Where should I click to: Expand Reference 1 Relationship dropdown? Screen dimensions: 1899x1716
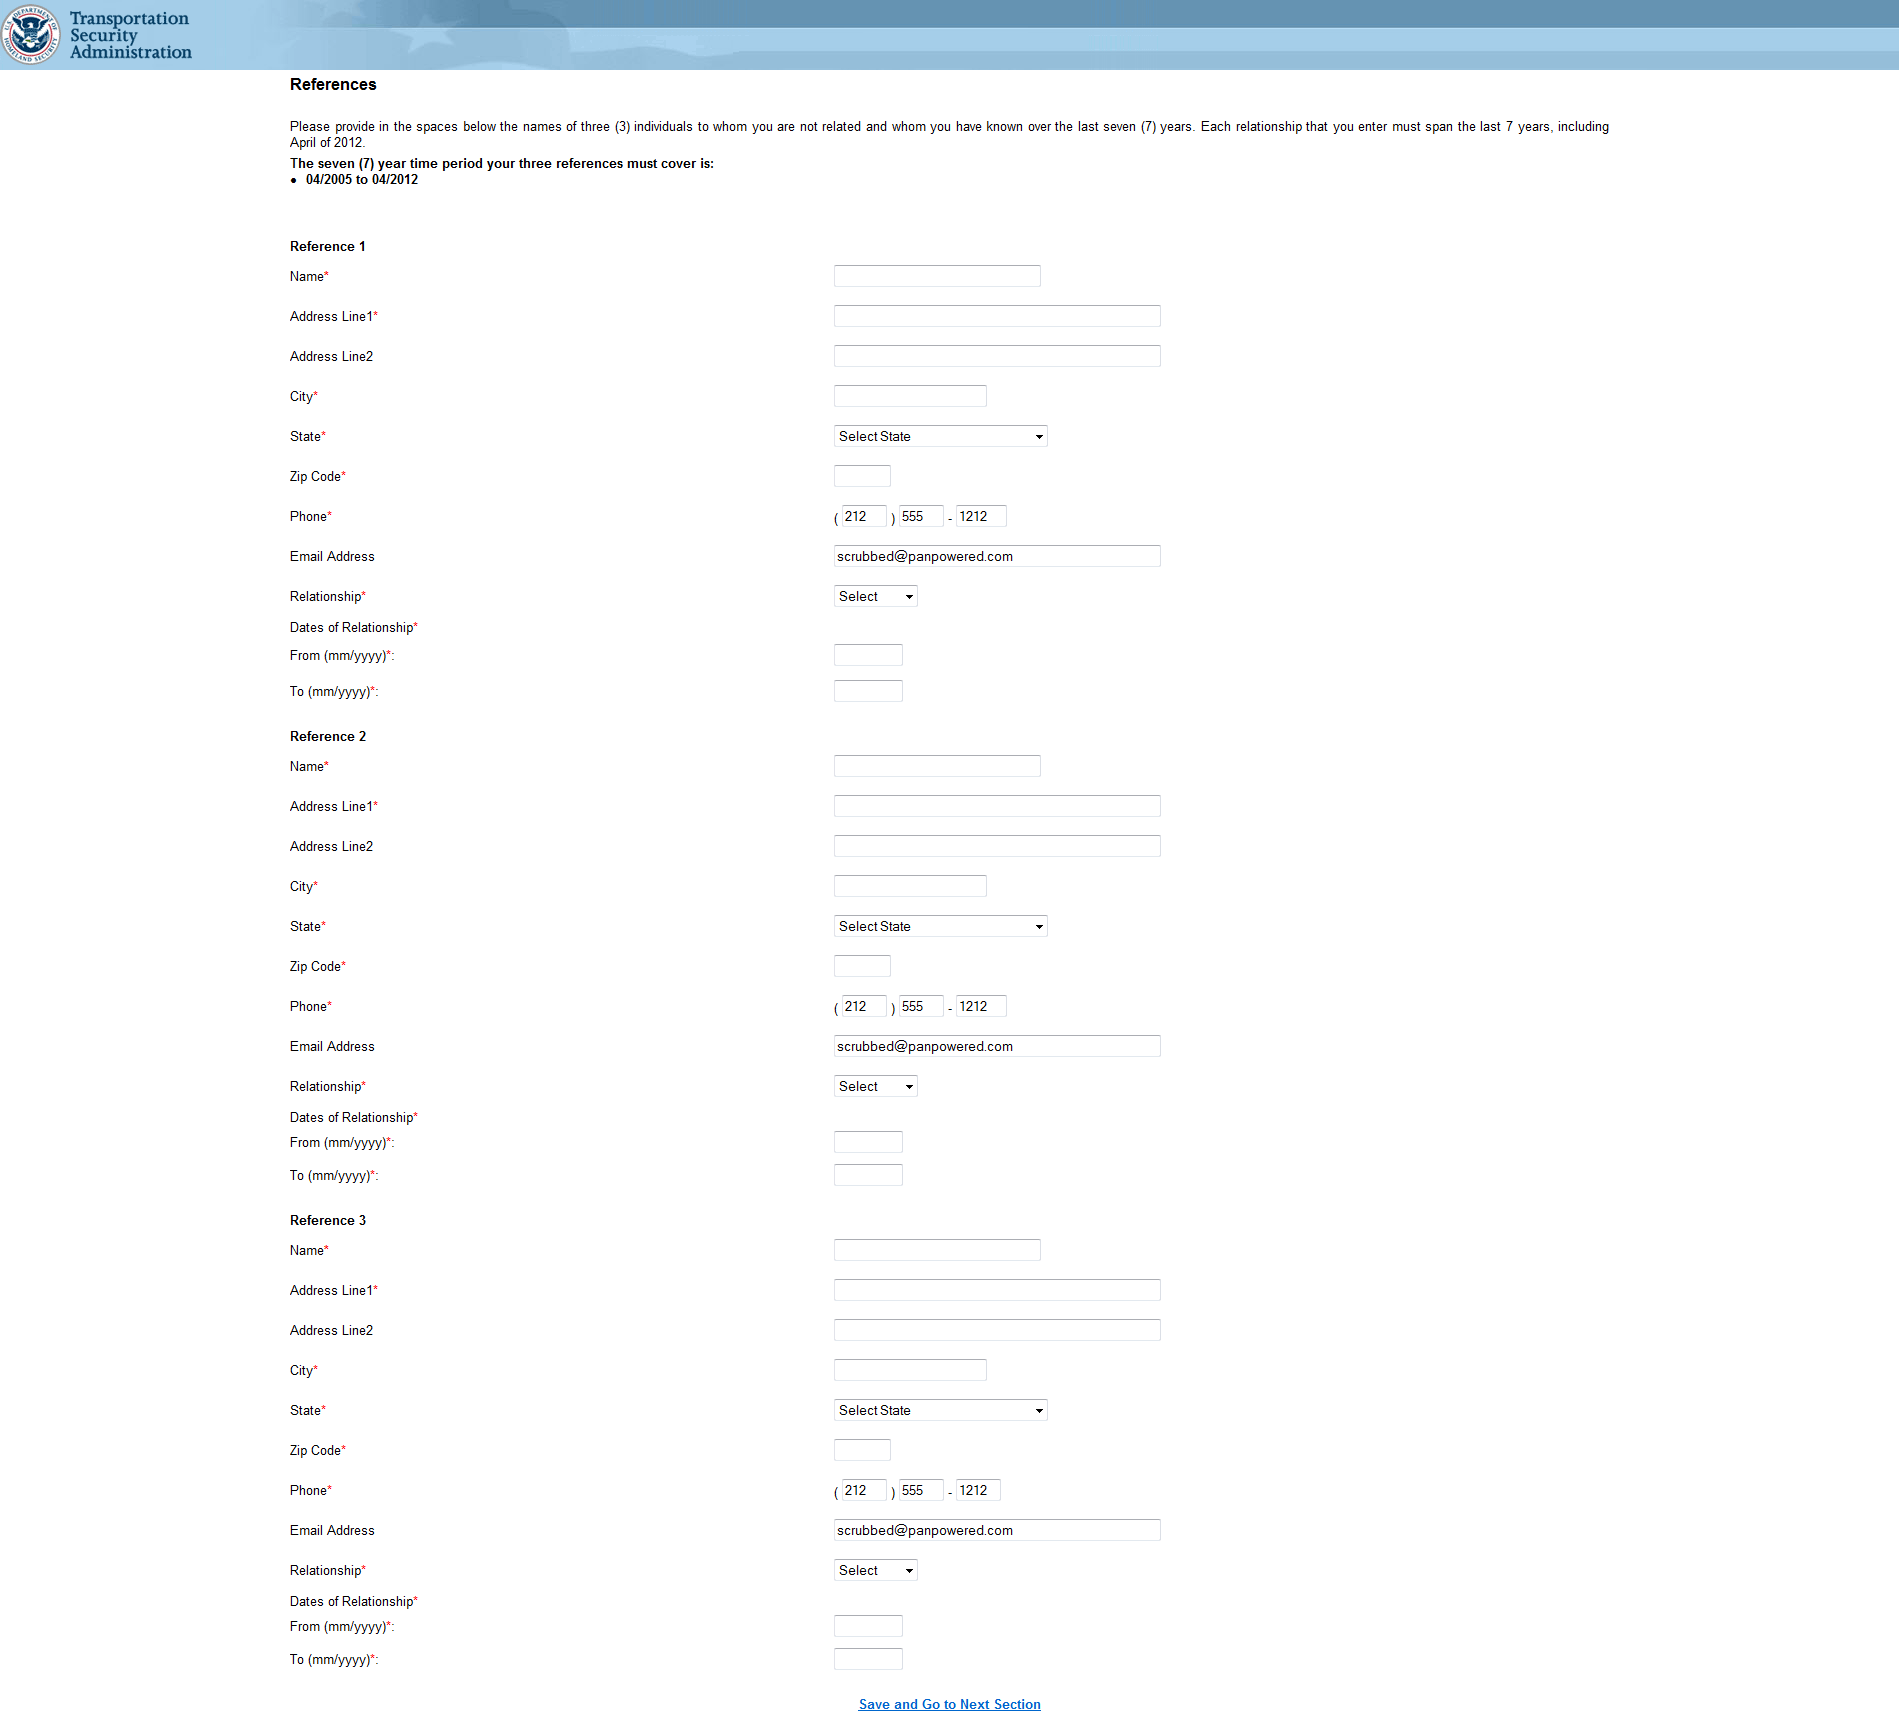(875, 596)
